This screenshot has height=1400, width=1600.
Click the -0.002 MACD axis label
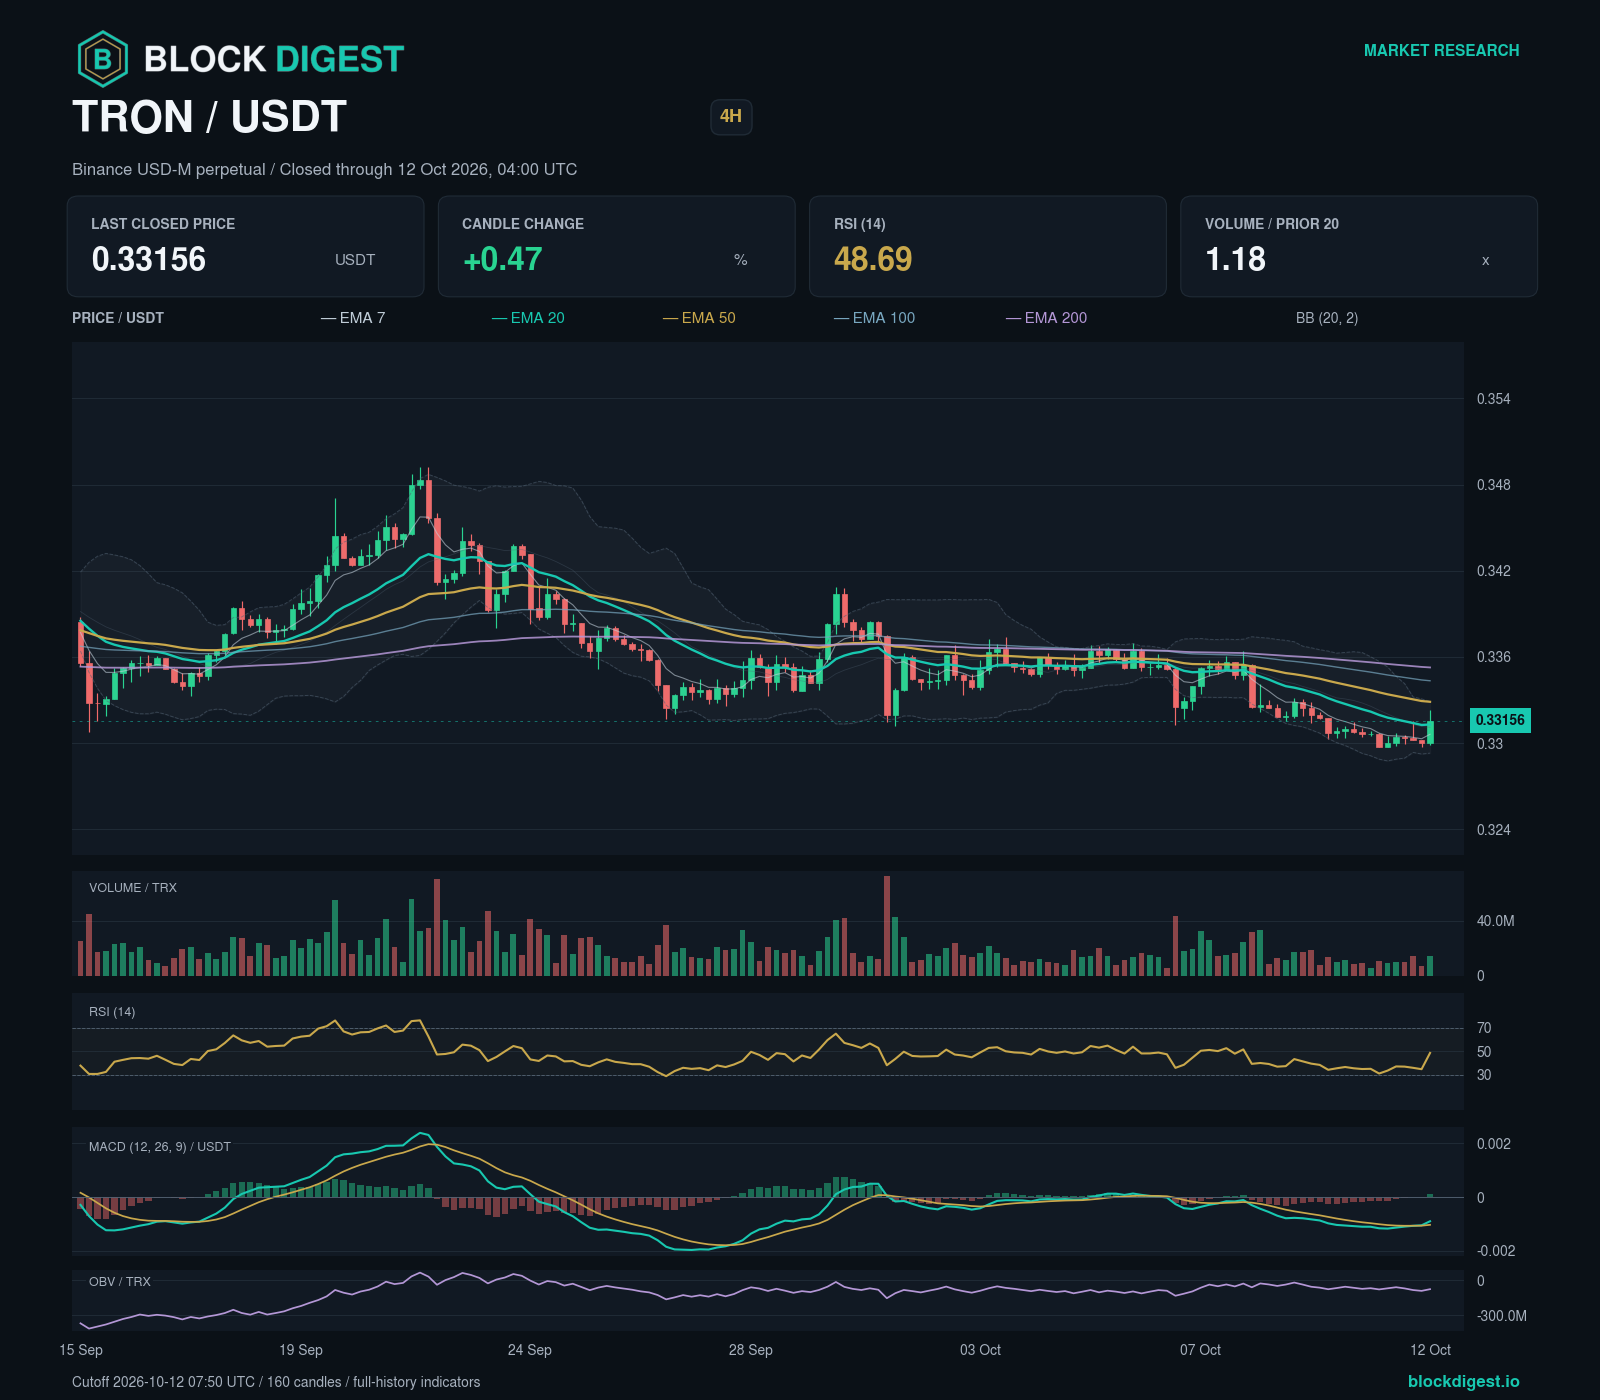1496,1251
